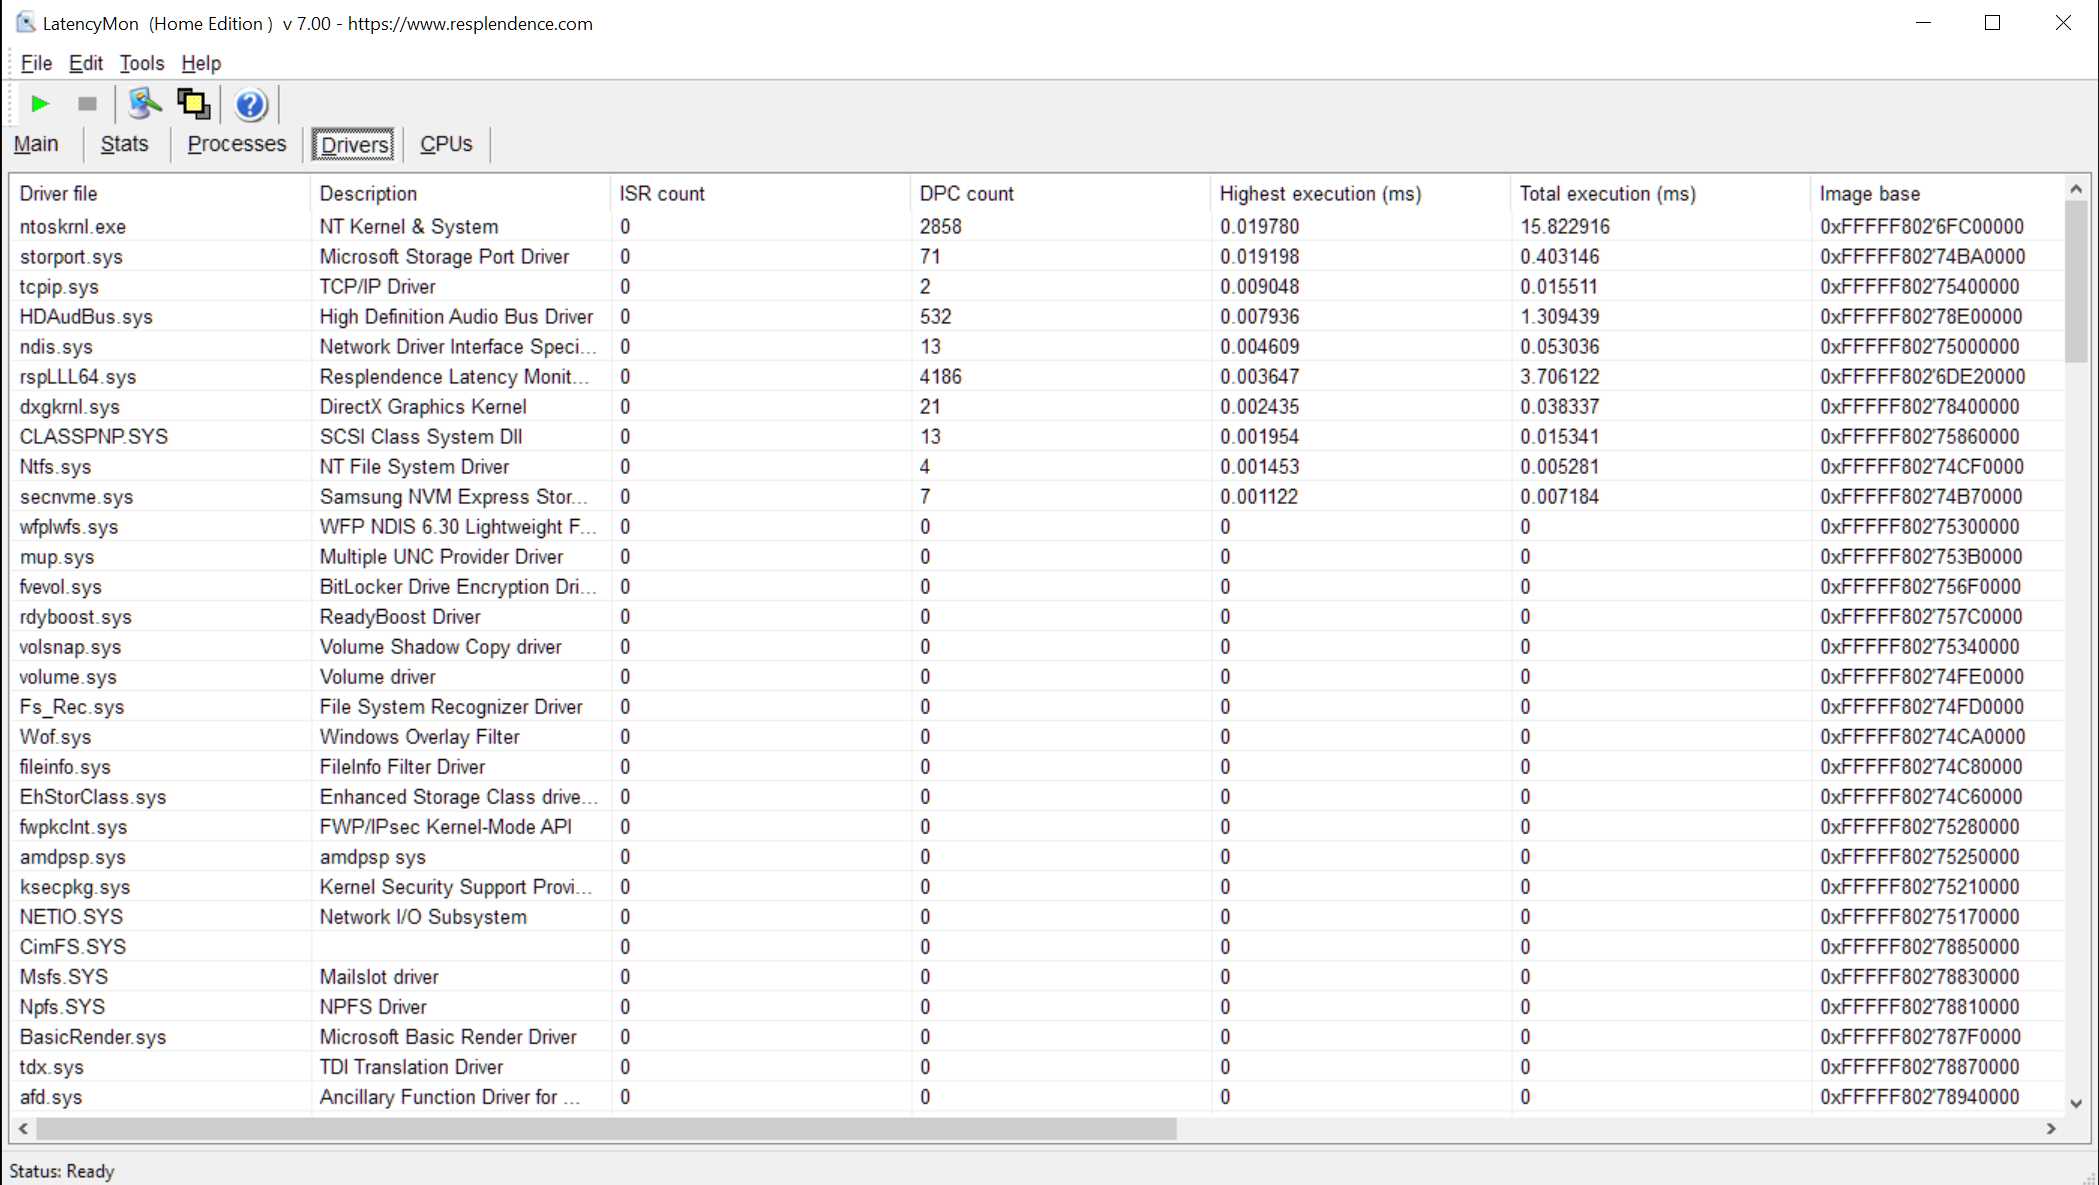The image size is (2099, 1185).
Task: Select the NETIO.SYS driver row
Action: tap(1037, 917)
